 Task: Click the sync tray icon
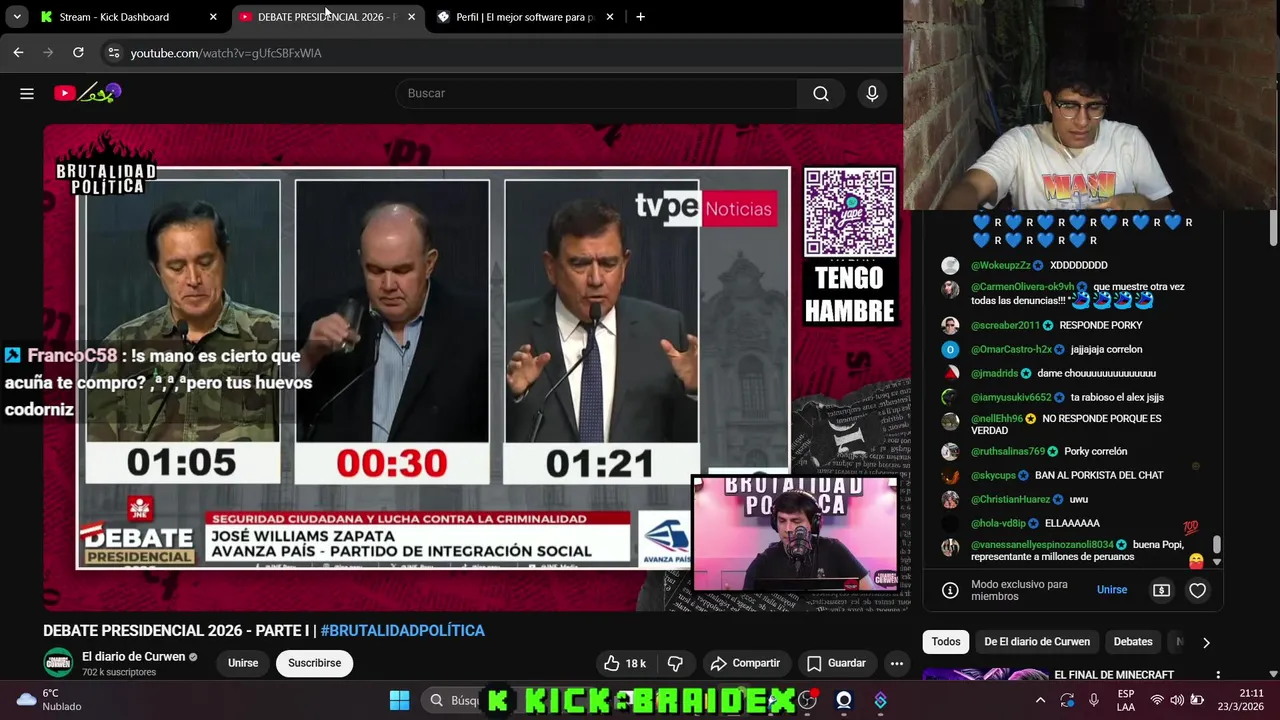(1067, 700)
